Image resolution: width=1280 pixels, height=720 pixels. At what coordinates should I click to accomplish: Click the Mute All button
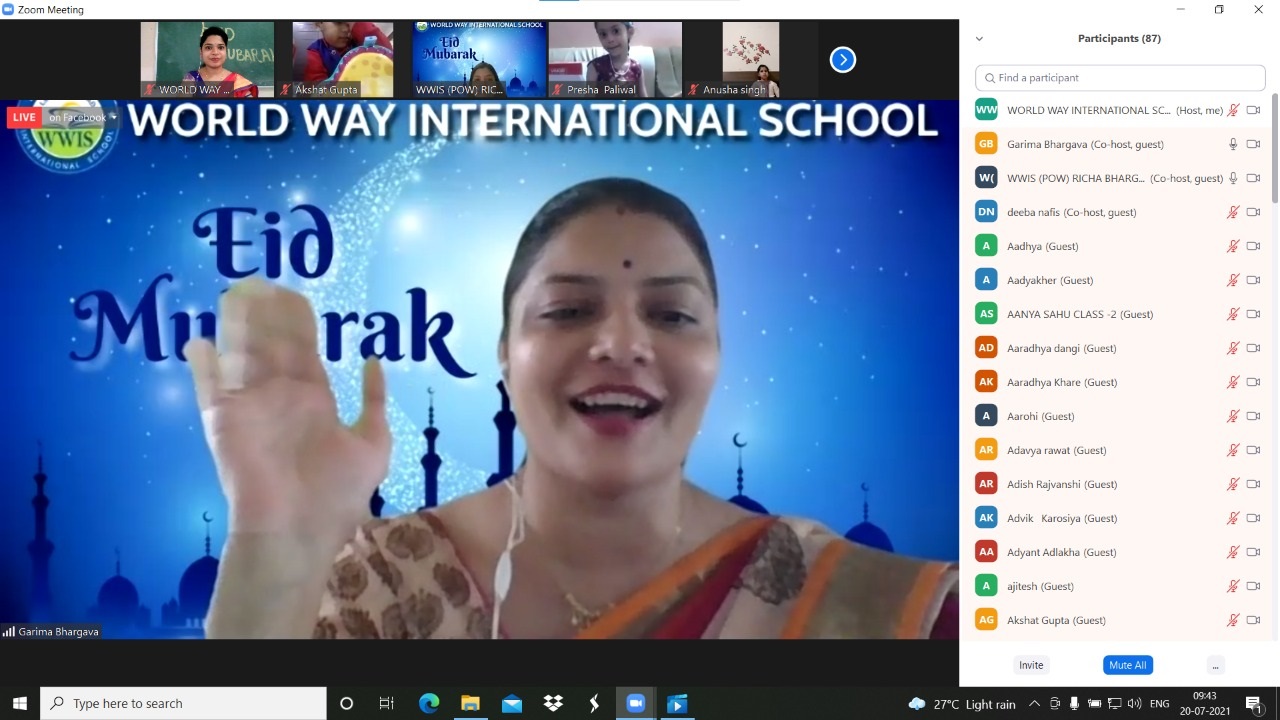point(1128,665)
